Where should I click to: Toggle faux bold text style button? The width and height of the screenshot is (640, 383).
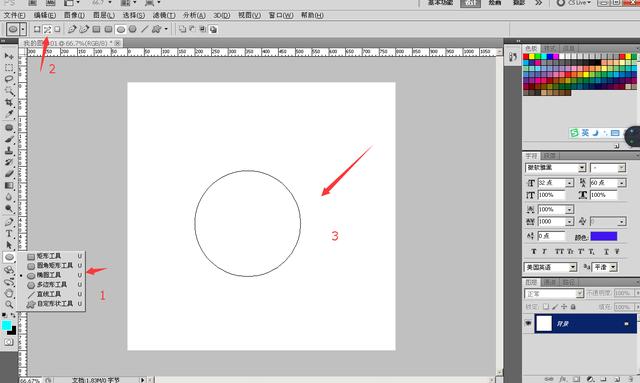[x=534, y=252]
